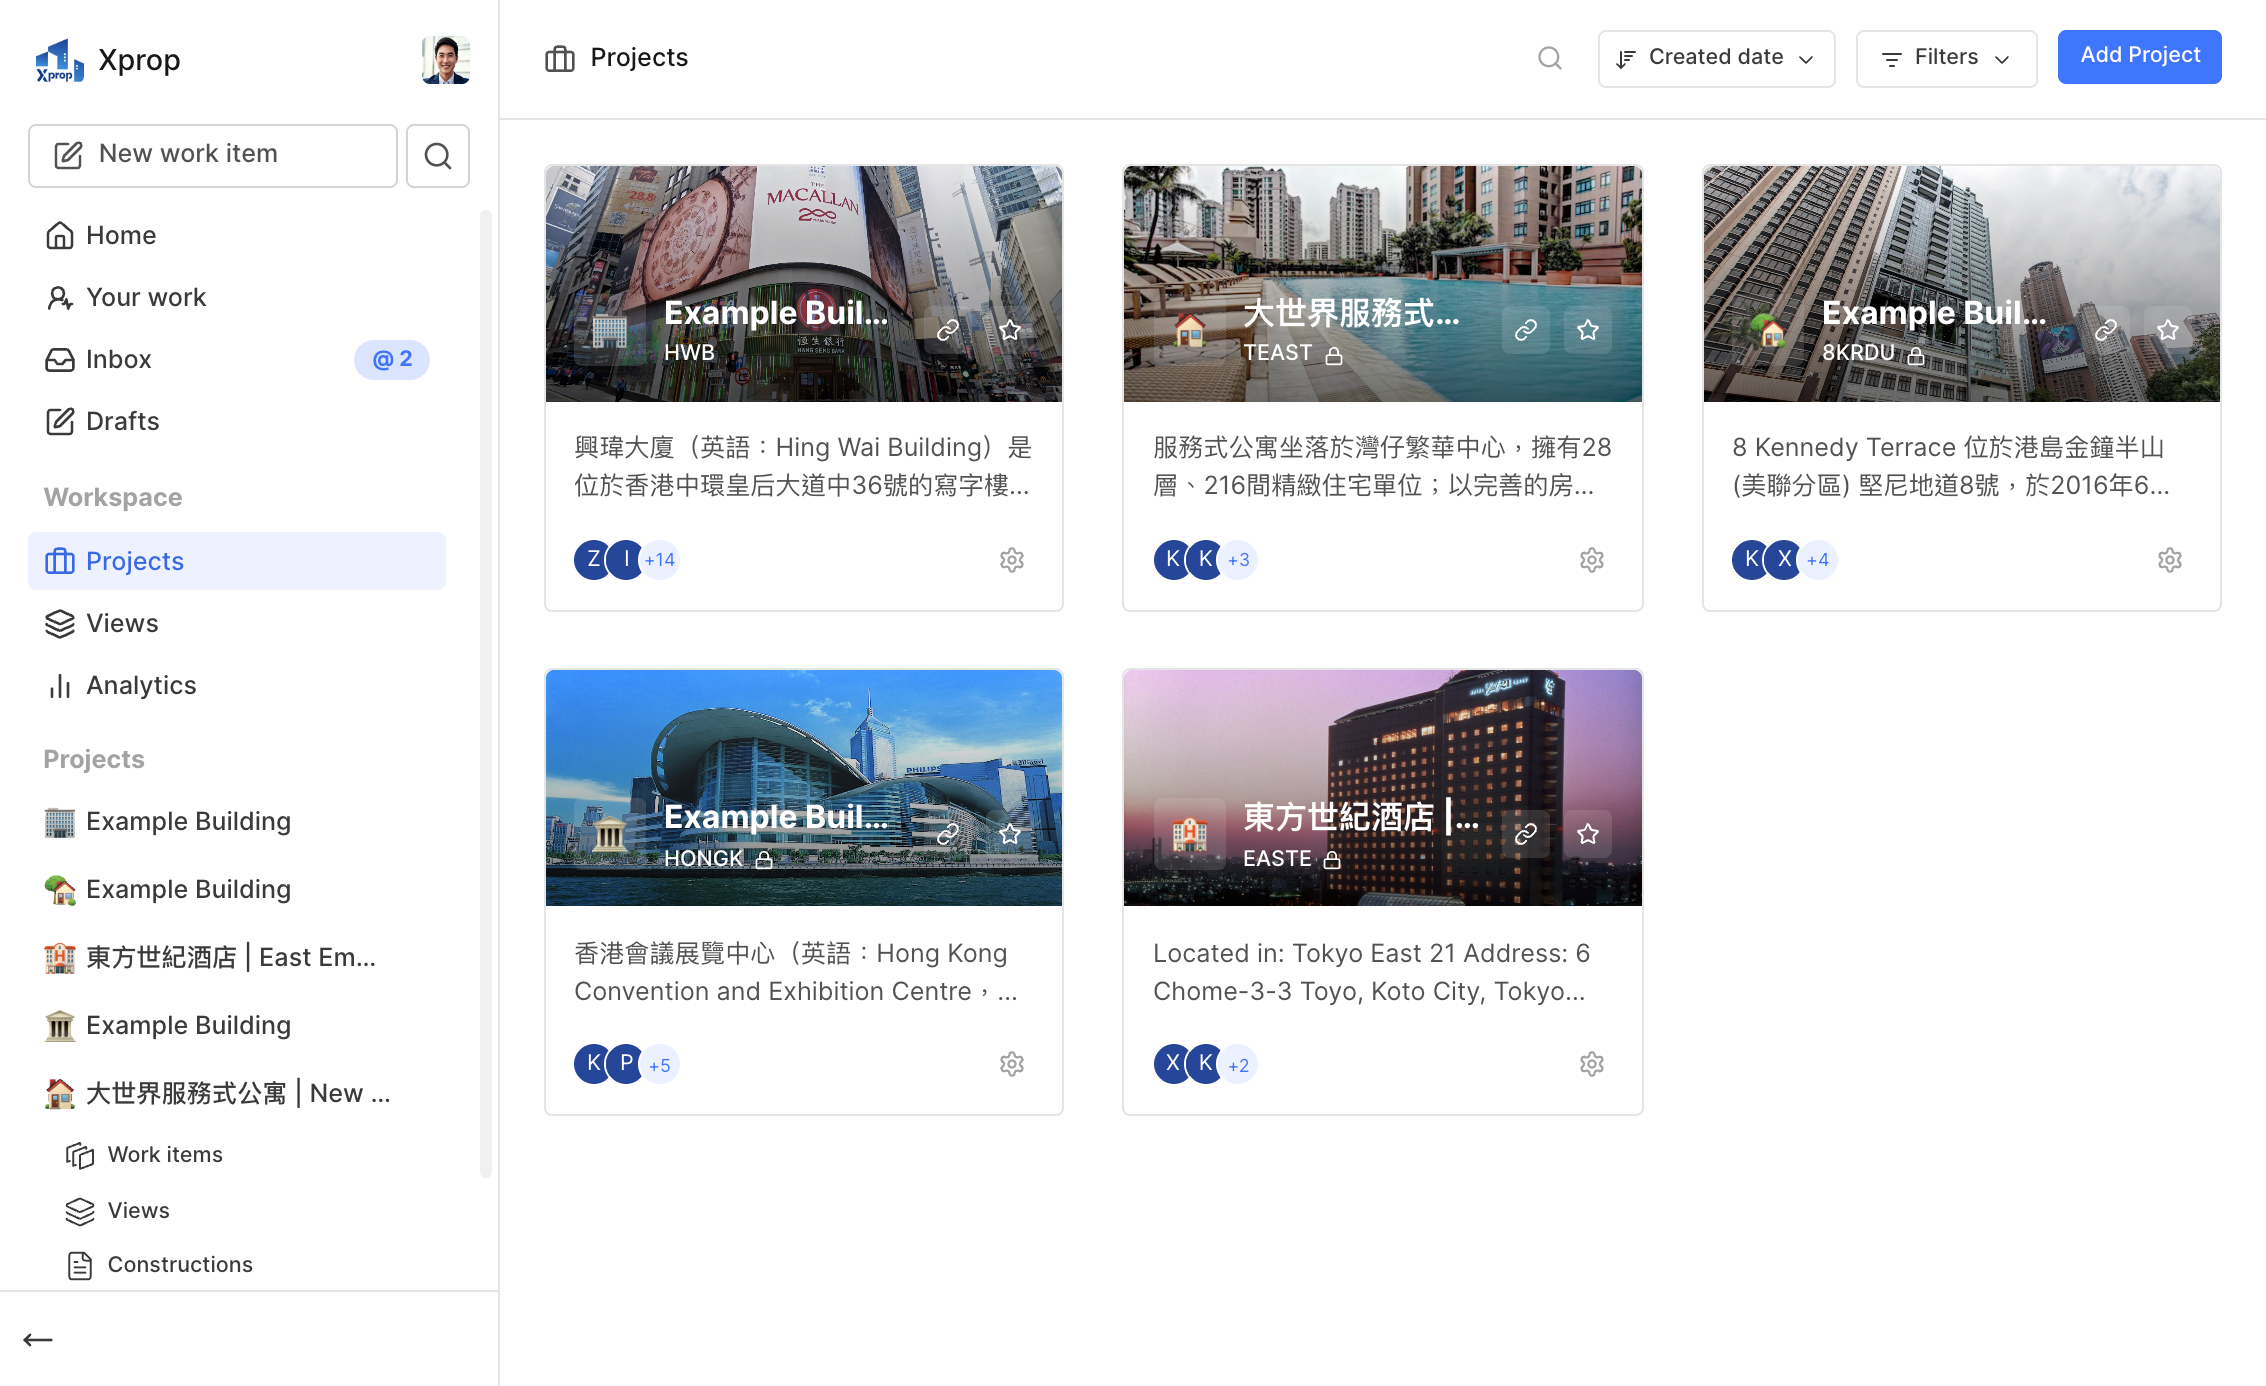Open Your work in the sidebar
This screenshot has width=2266, height=1386.
[x=237, y=298]
